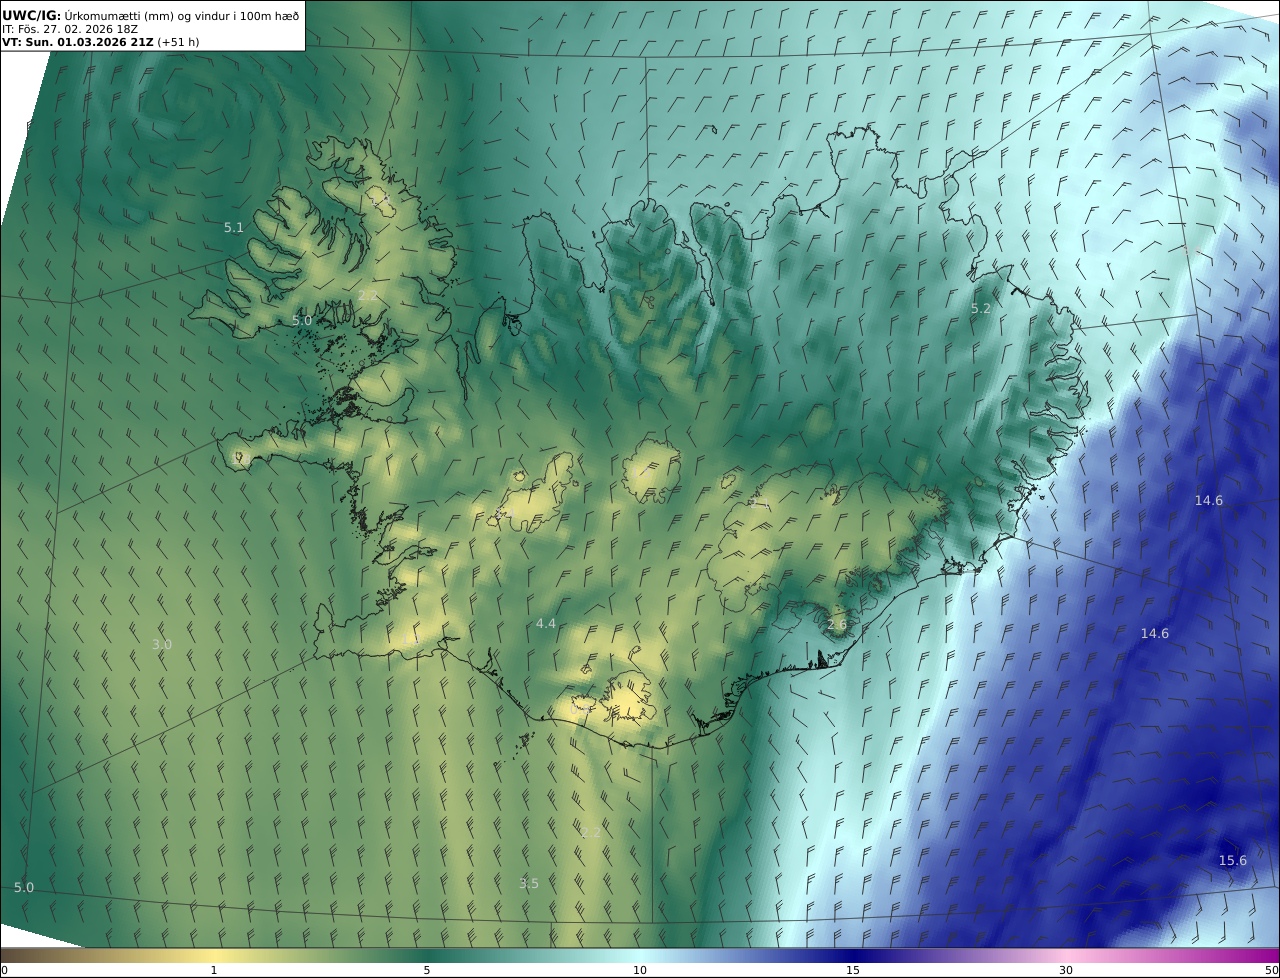Image resolution: width=1280 pixels, height=978 pixels.
Task: Click the colorbar tick label 30
Action: tap(1066, 970)
